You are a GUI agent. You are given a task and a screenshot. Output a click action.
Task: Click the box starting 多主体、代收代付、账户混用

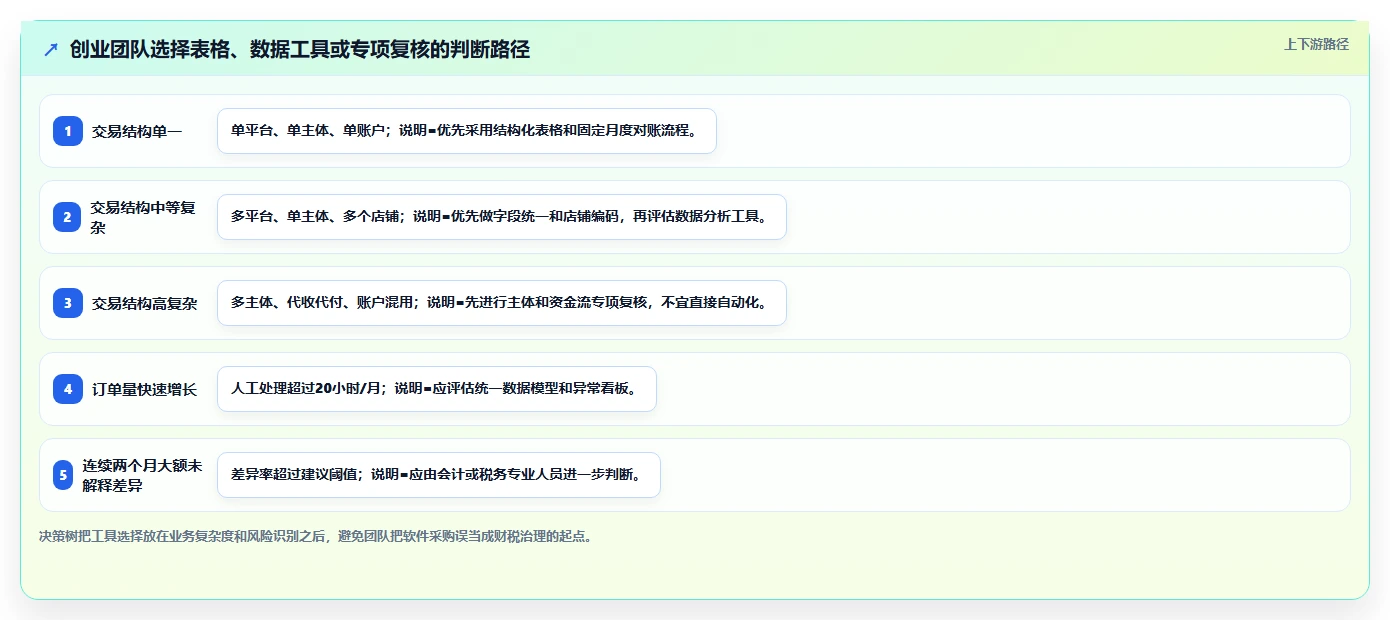click(x=502, y=303)
